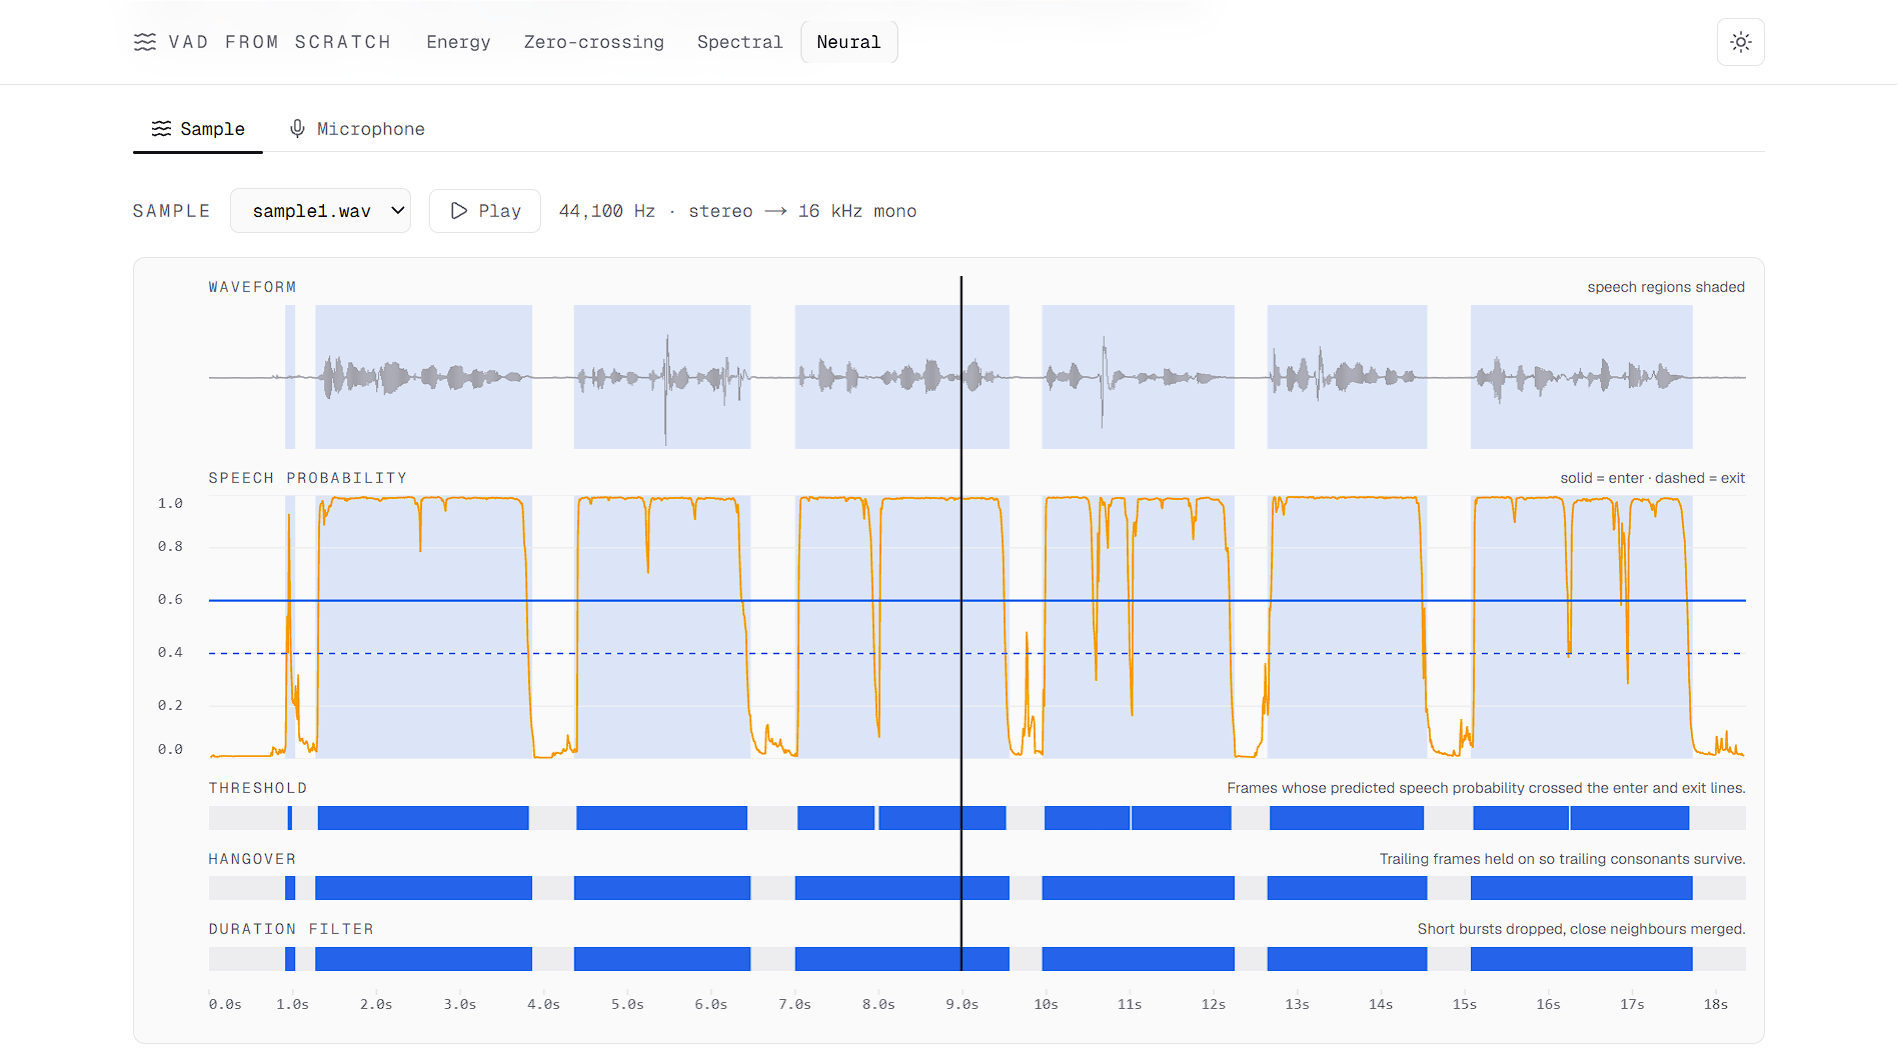This screenshot has width=1898, height=1060.
Task: Click the 'Short bursts dropped' description text
Action: pos(1581,929)
